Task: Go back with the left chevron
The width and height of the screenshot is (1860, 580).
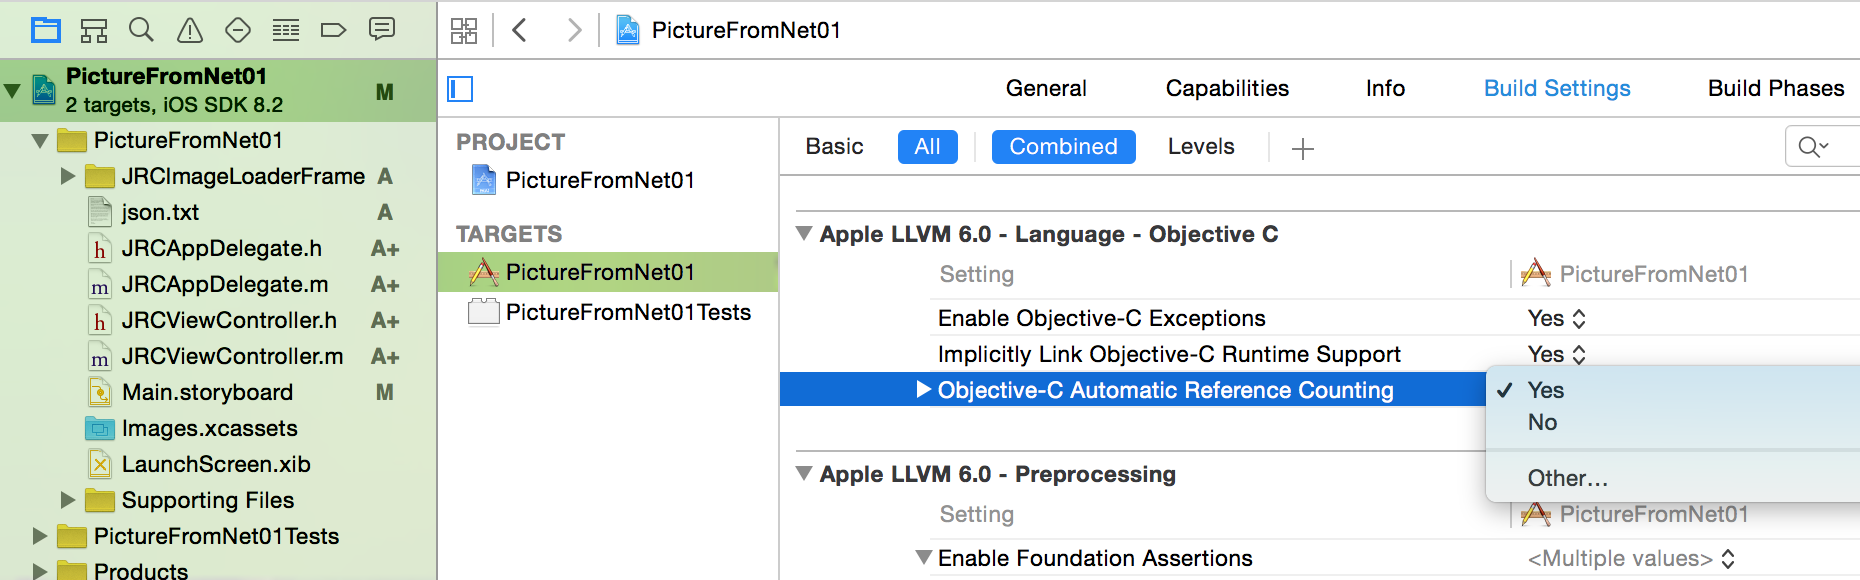Action: click(519, 30)
